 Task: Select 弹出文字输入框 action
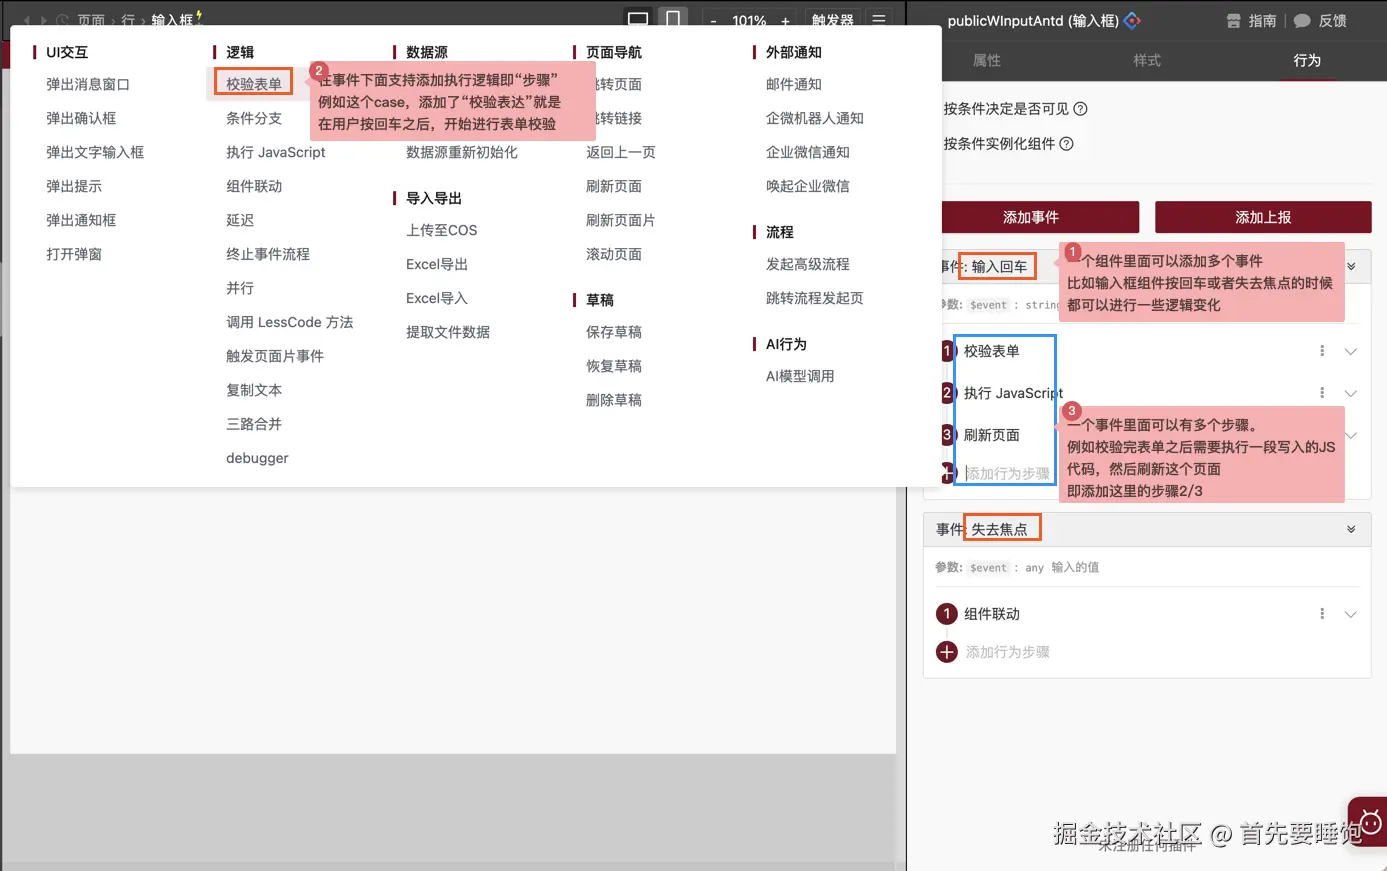95,152
